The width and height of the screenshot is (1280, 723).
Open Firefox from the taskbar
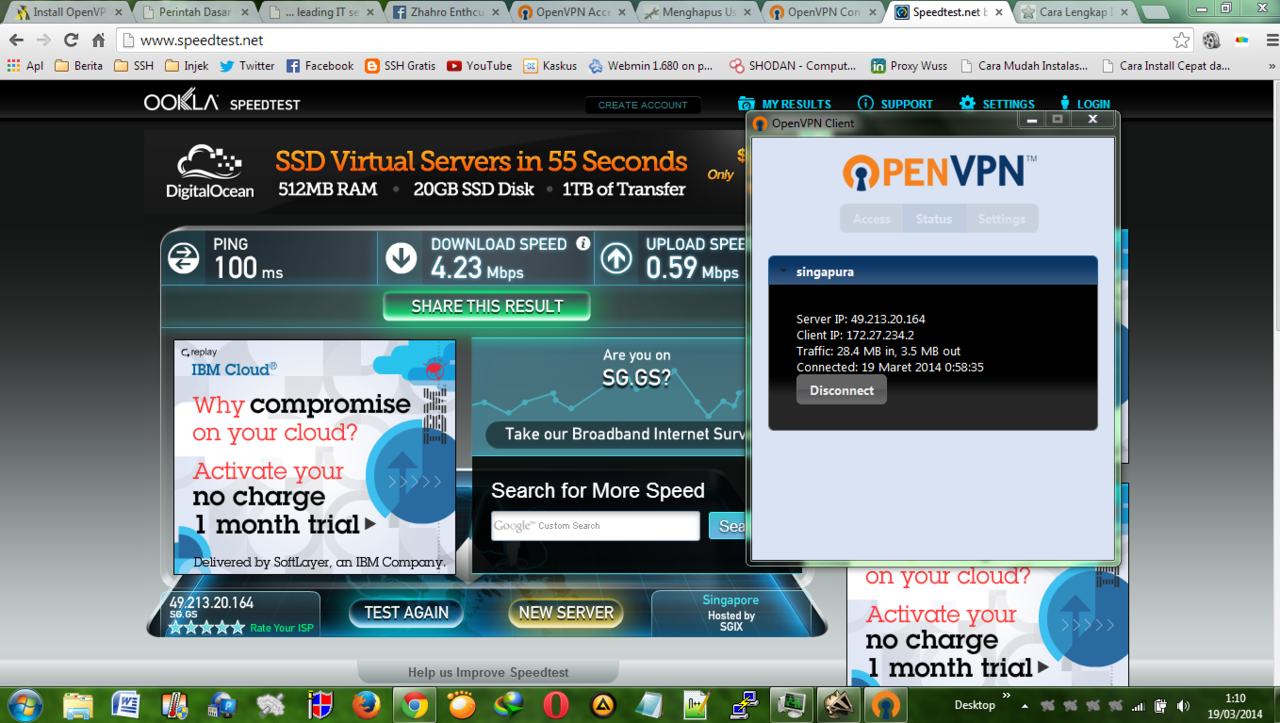[366, 705]
